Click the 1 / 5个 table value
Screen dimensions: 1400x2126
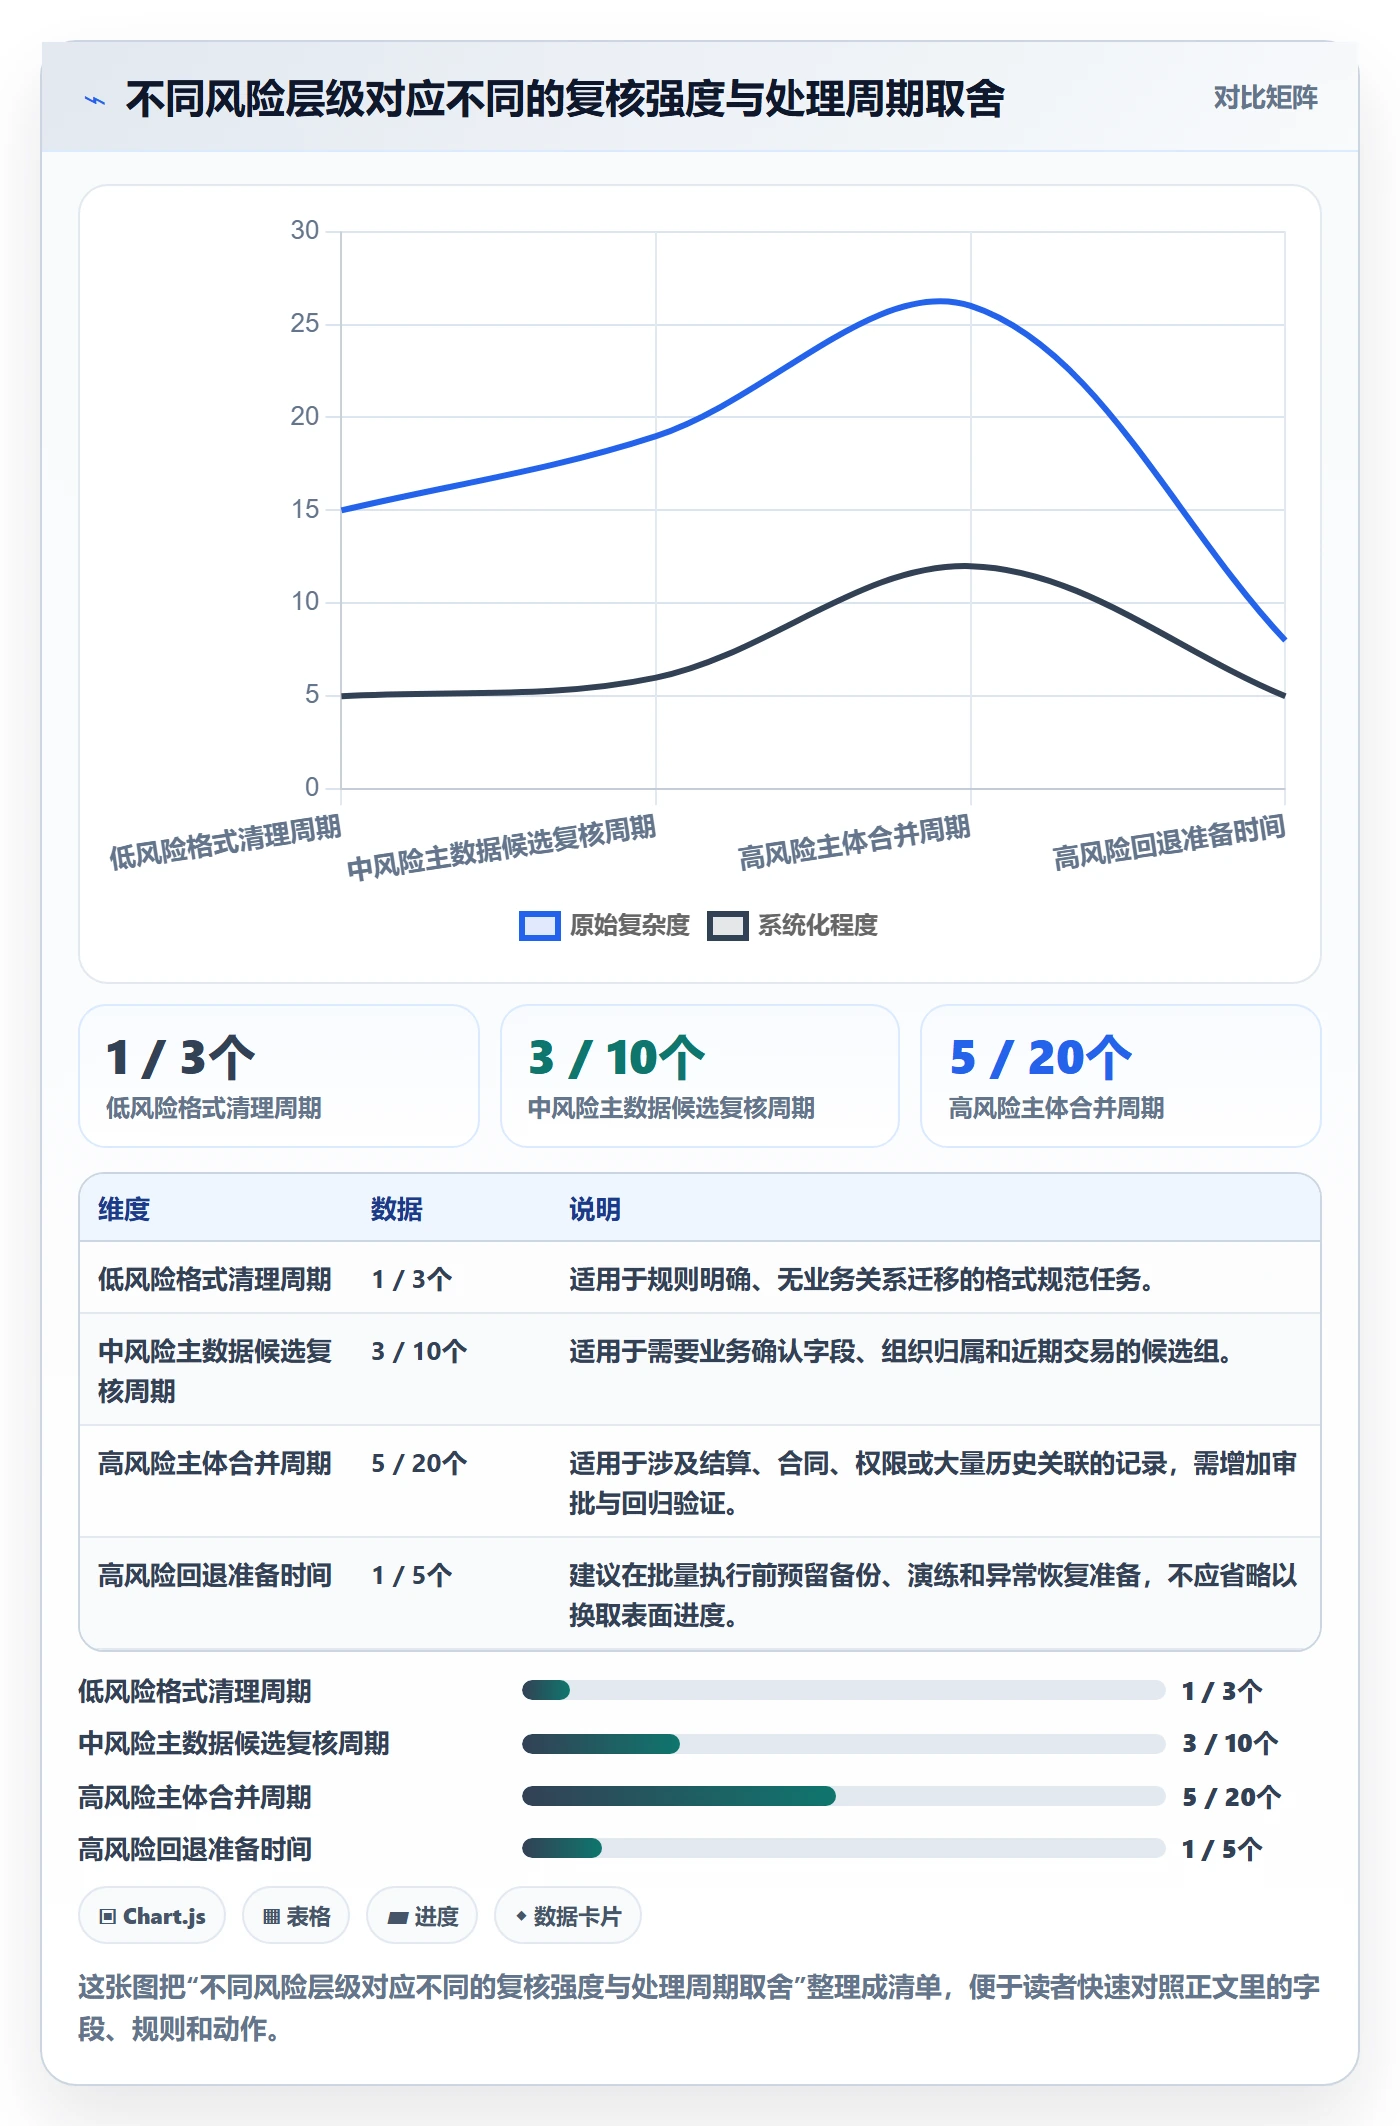pyautogui.click(x=412, y=1575)
